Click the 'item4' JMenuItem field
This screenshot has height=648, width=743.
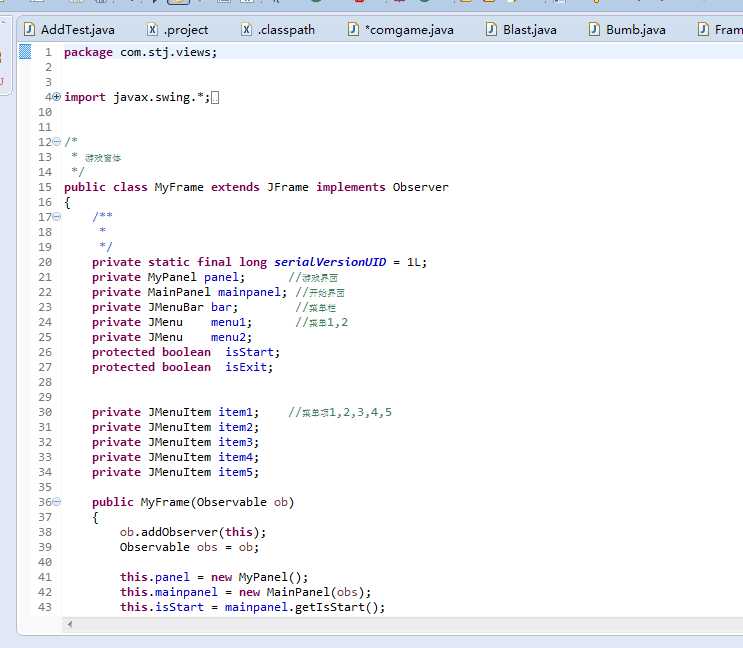(x=235, y=457)
